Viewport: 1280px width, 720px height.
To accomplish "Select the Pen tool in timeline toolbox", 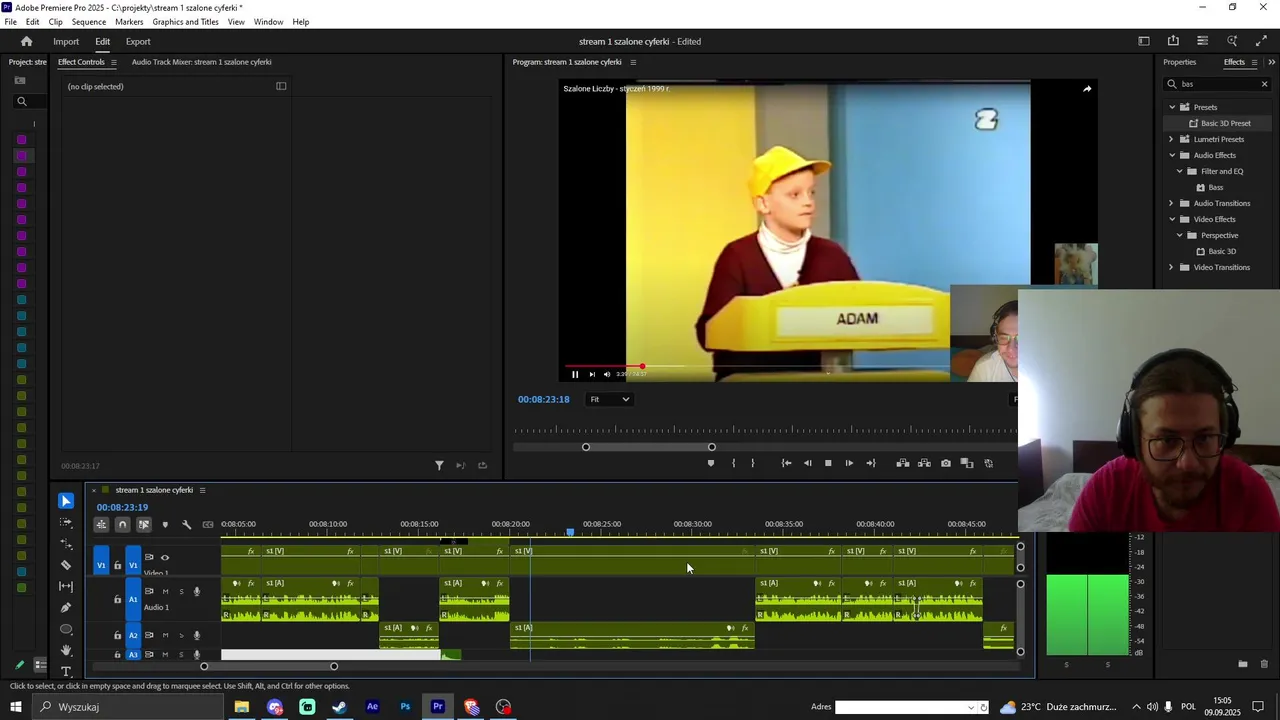I will [x=66, y=607].
